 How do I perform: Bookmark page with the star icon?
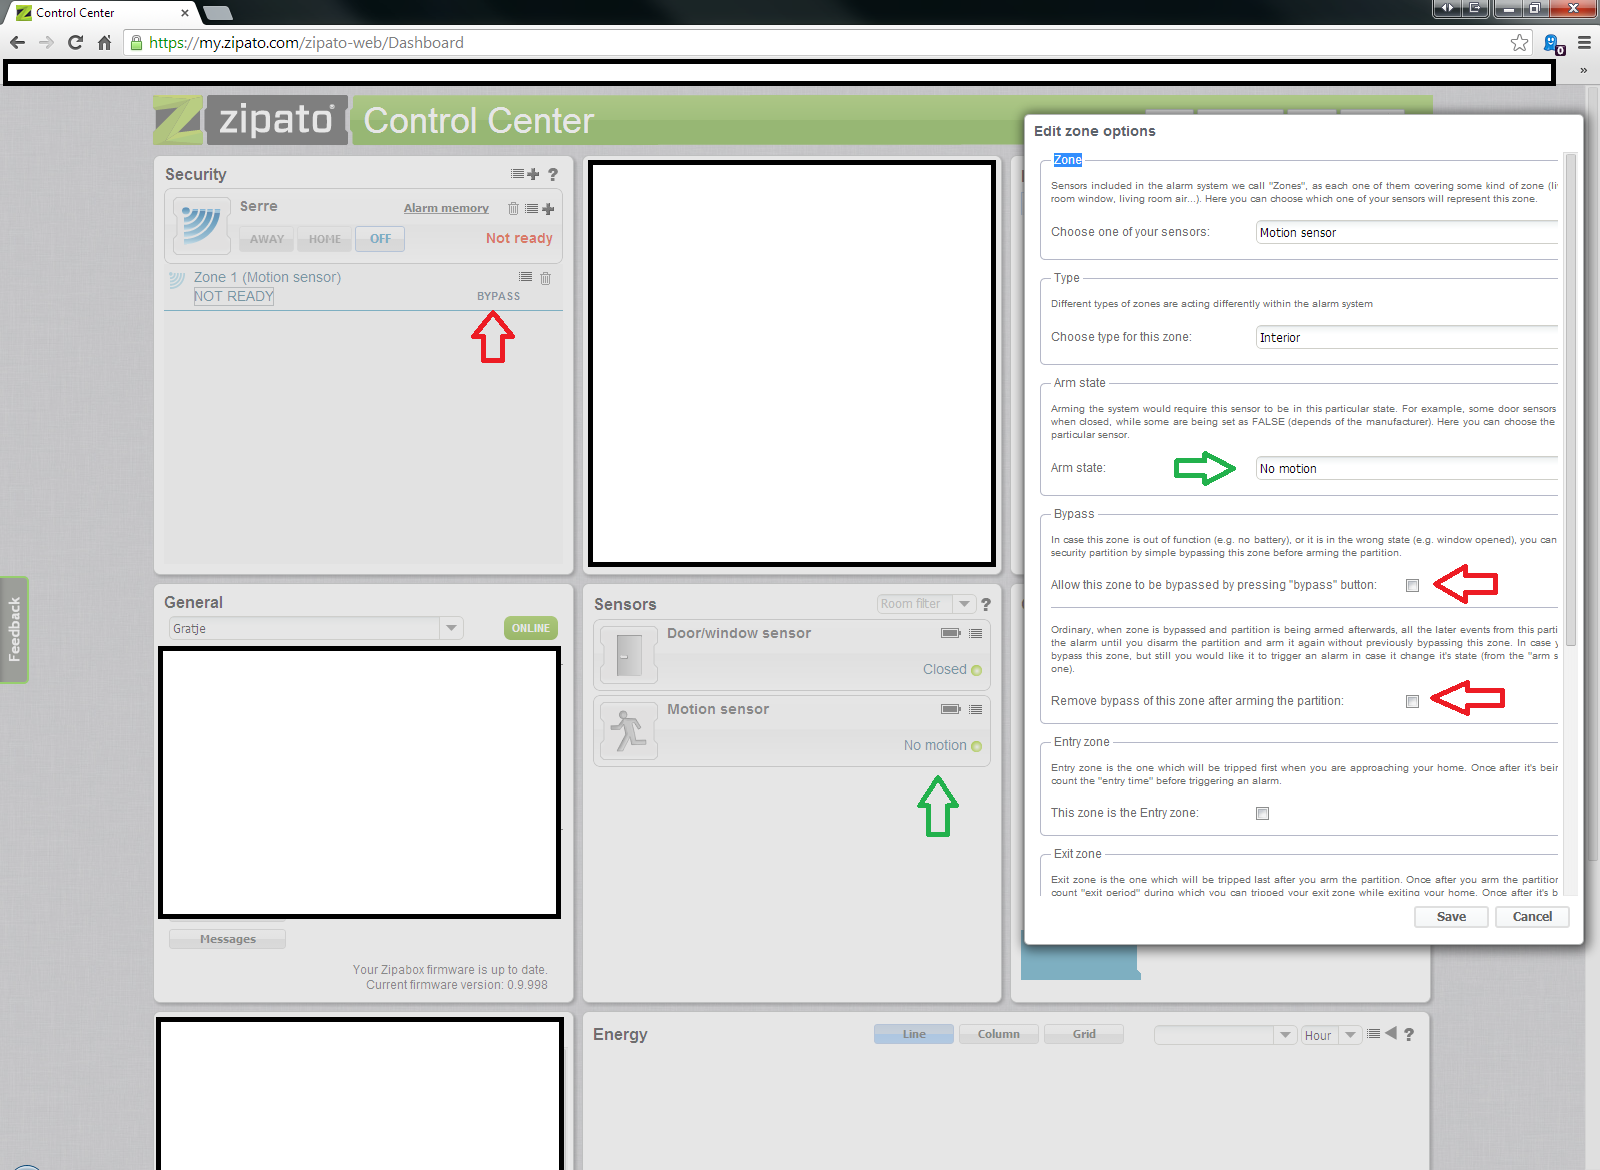[x=1519, y=42]
